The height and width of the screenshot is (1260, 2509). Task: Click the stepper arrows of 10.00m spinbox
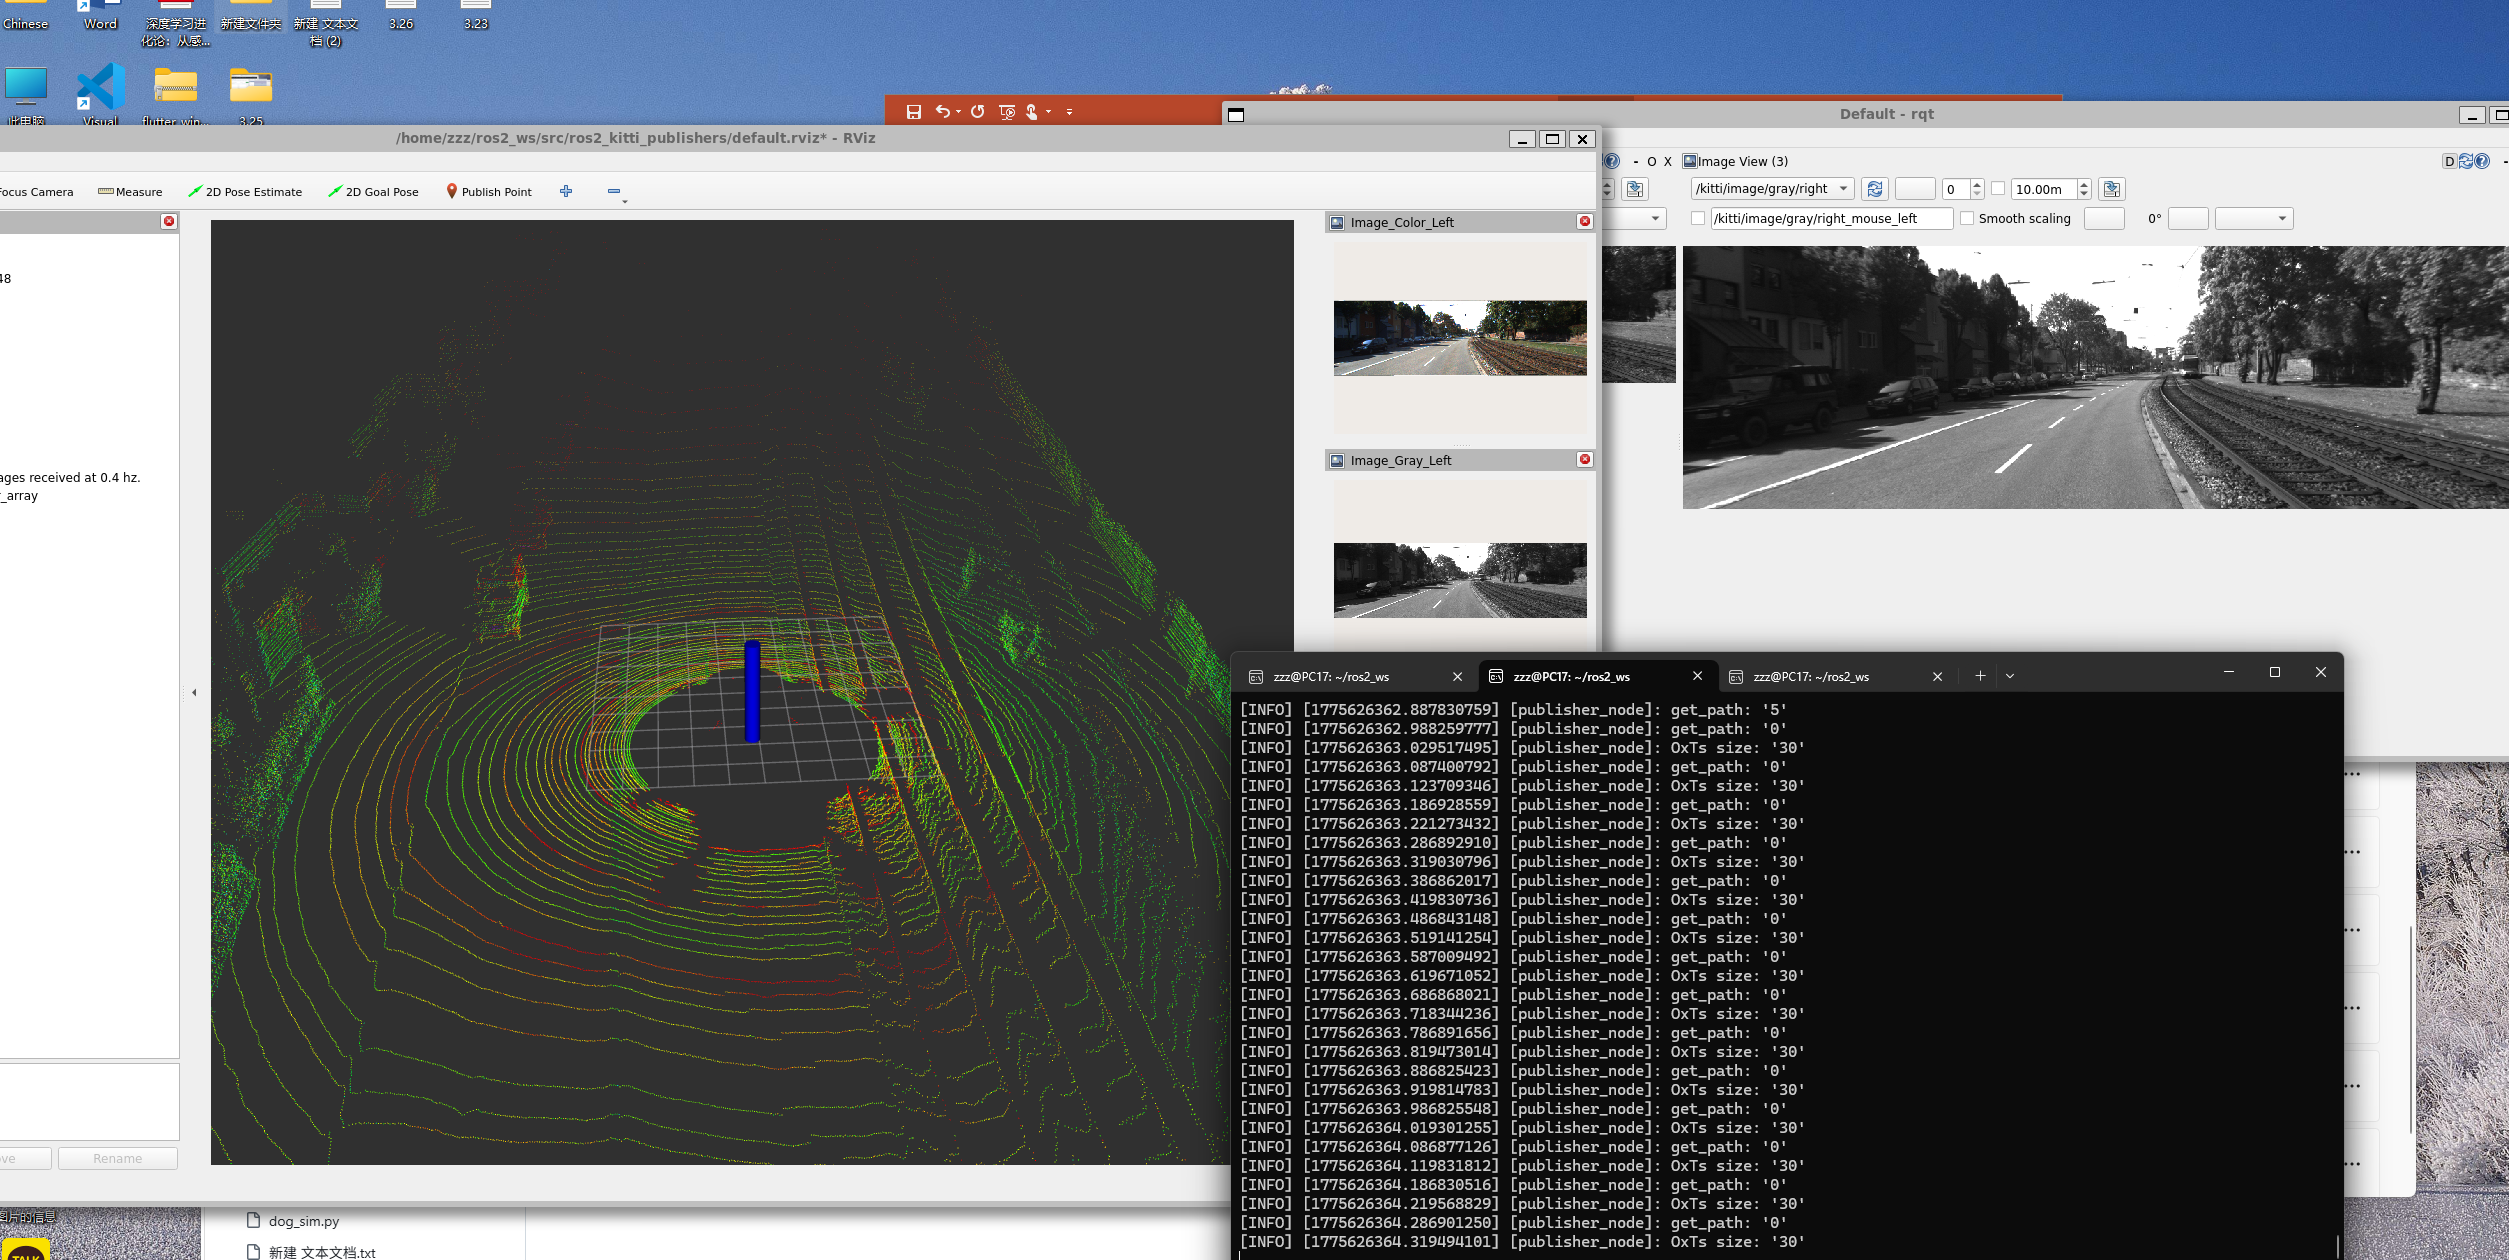[2084, 189]
